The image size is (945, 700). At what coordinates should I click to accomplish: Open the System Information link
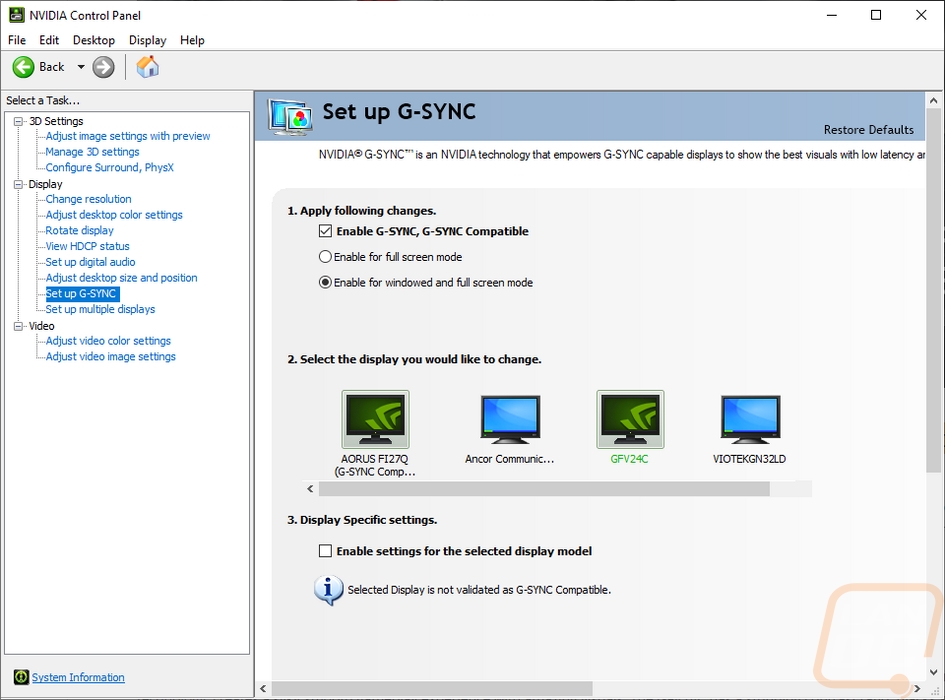tap(78, 677)
